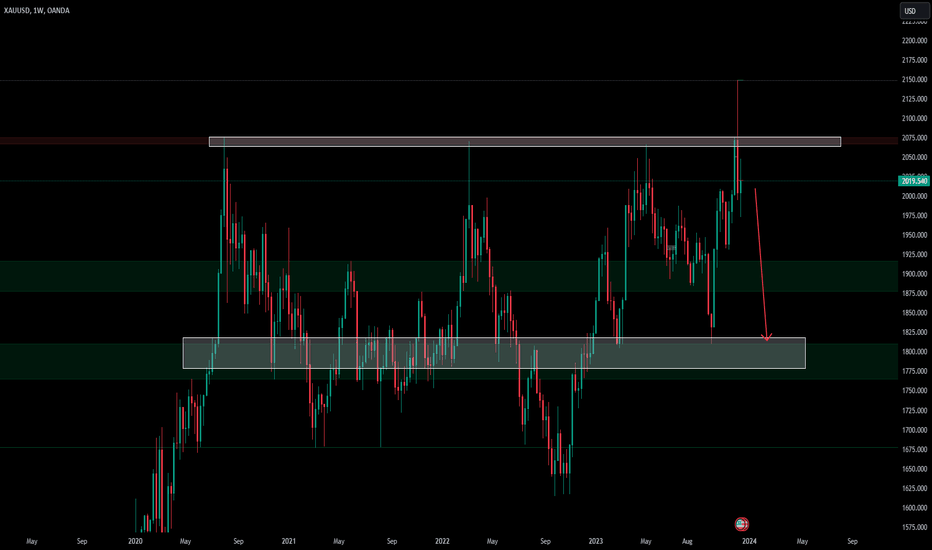Viewport: 932px width, 550px height.
Task: Click the 1775.000 price axis label
Action: pyautogui.click(x=914, y=372)
